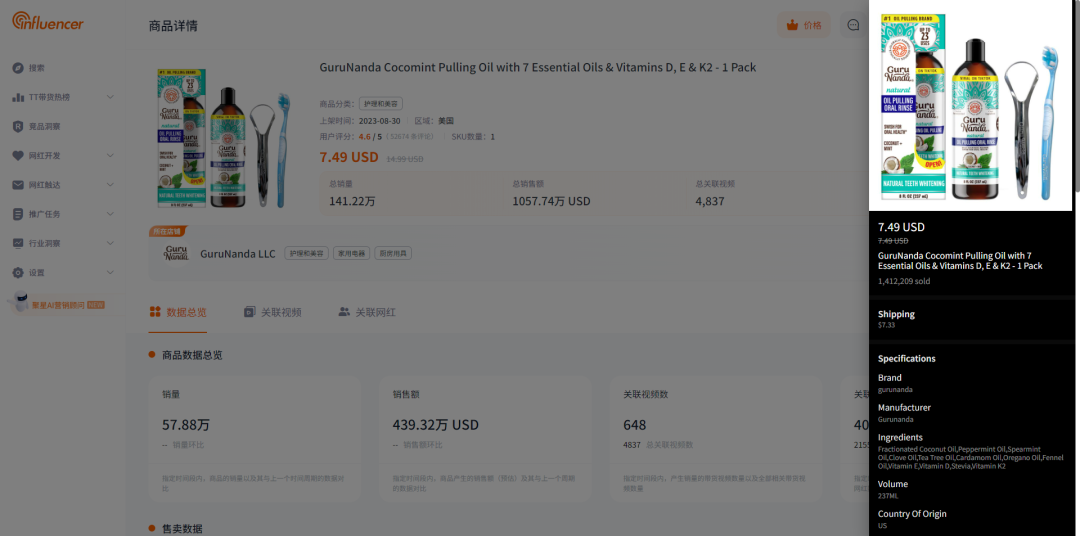This screenshot has width=1080, height=536.
Task: Click the video icon on 关联视频 tab
Action: 249,312
